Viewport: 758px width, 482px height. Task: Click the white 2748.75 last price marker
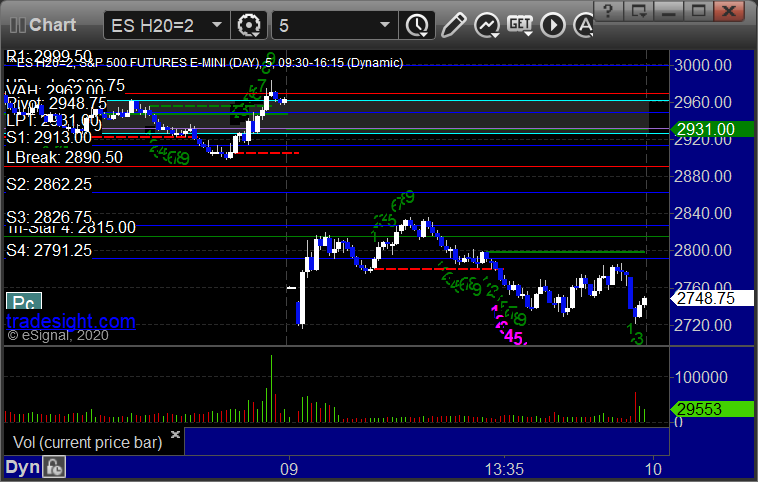click(x=712, y=298)
